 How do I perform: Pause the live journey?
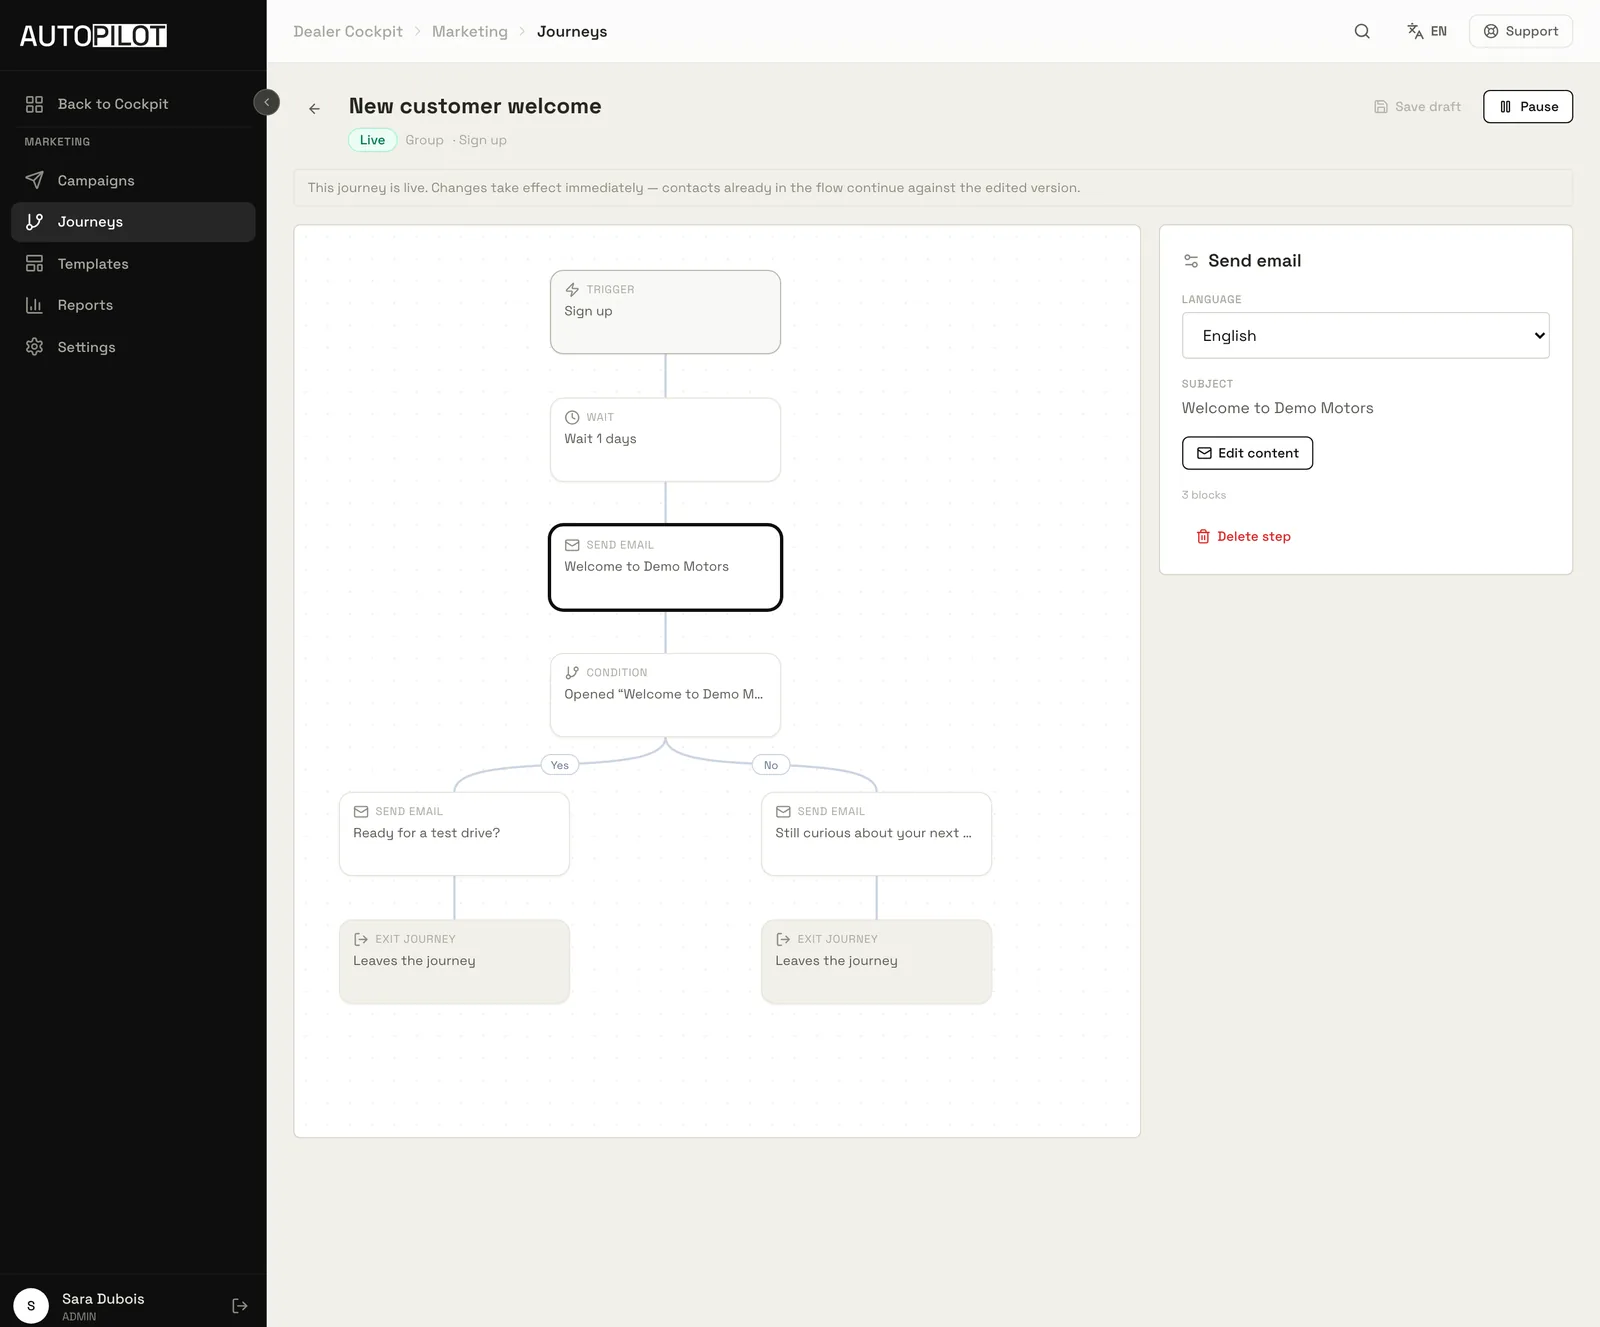[x=1527, y=107]
